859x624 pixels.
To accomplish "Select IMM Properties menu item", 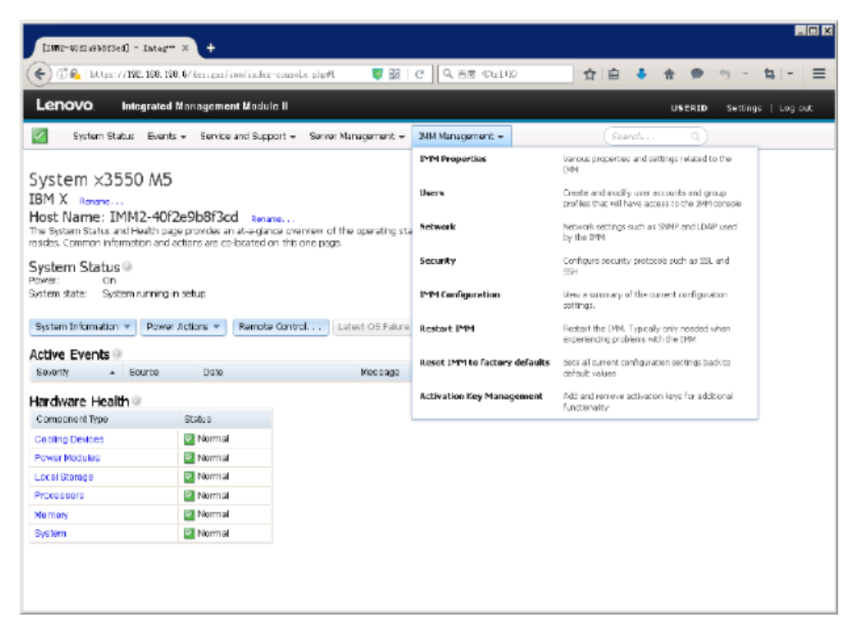I will [453, 159].
